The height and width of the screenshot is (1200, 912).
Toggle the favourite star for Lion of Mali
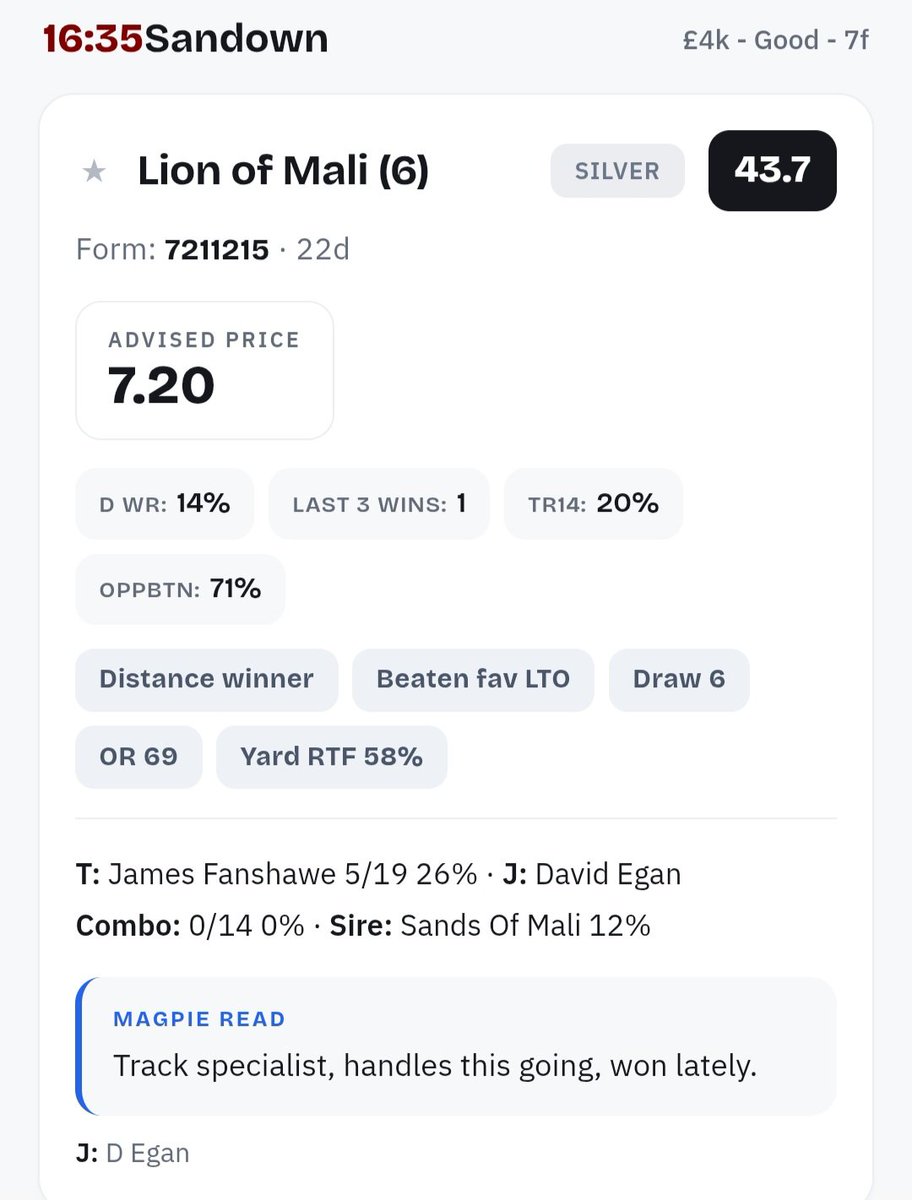(x=94, y=172)
